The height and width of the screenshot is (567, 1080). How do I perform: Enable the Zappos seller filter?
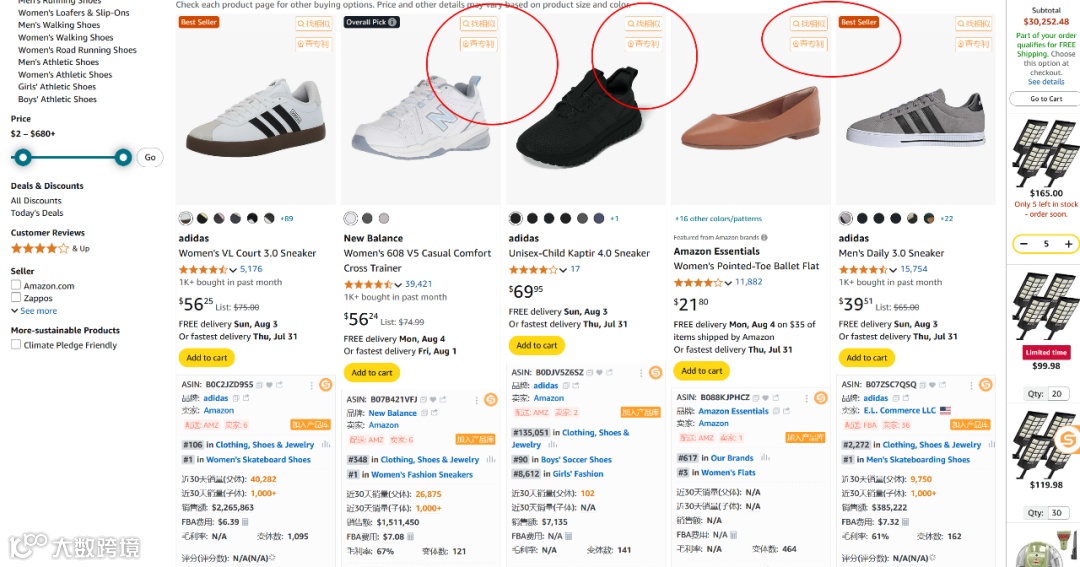(16, 298)
